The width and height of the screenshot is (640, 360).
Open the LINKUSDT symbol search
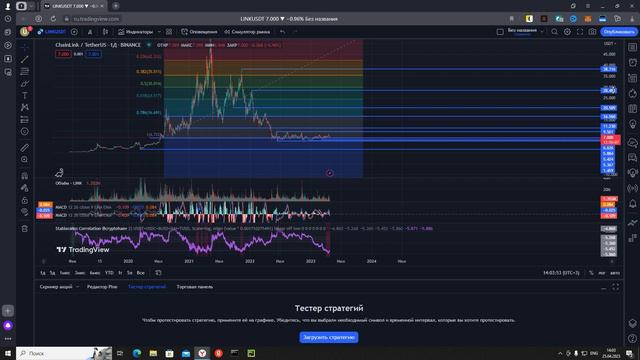[52, 31]
